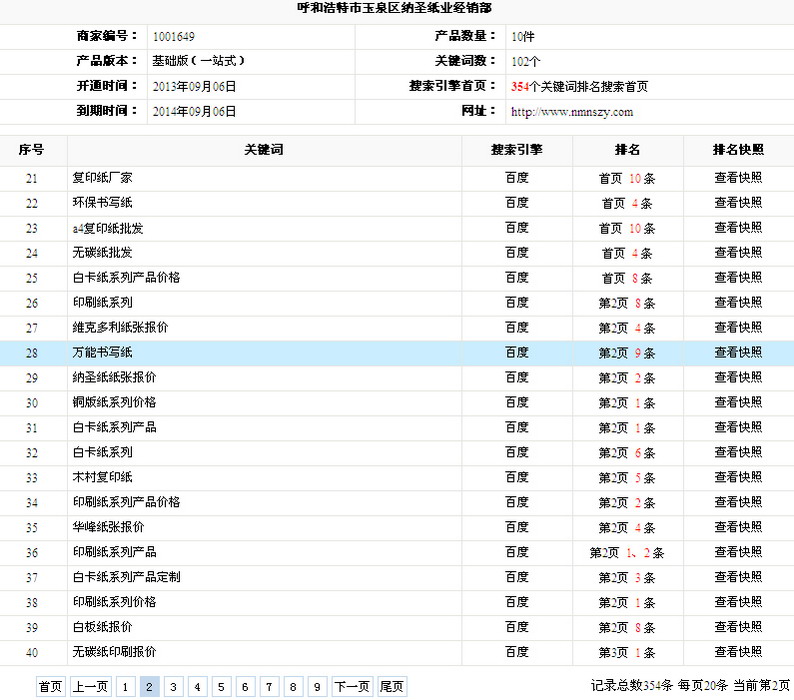Open pagination page 1
794x700 pixels.
(x=125, y=686)
